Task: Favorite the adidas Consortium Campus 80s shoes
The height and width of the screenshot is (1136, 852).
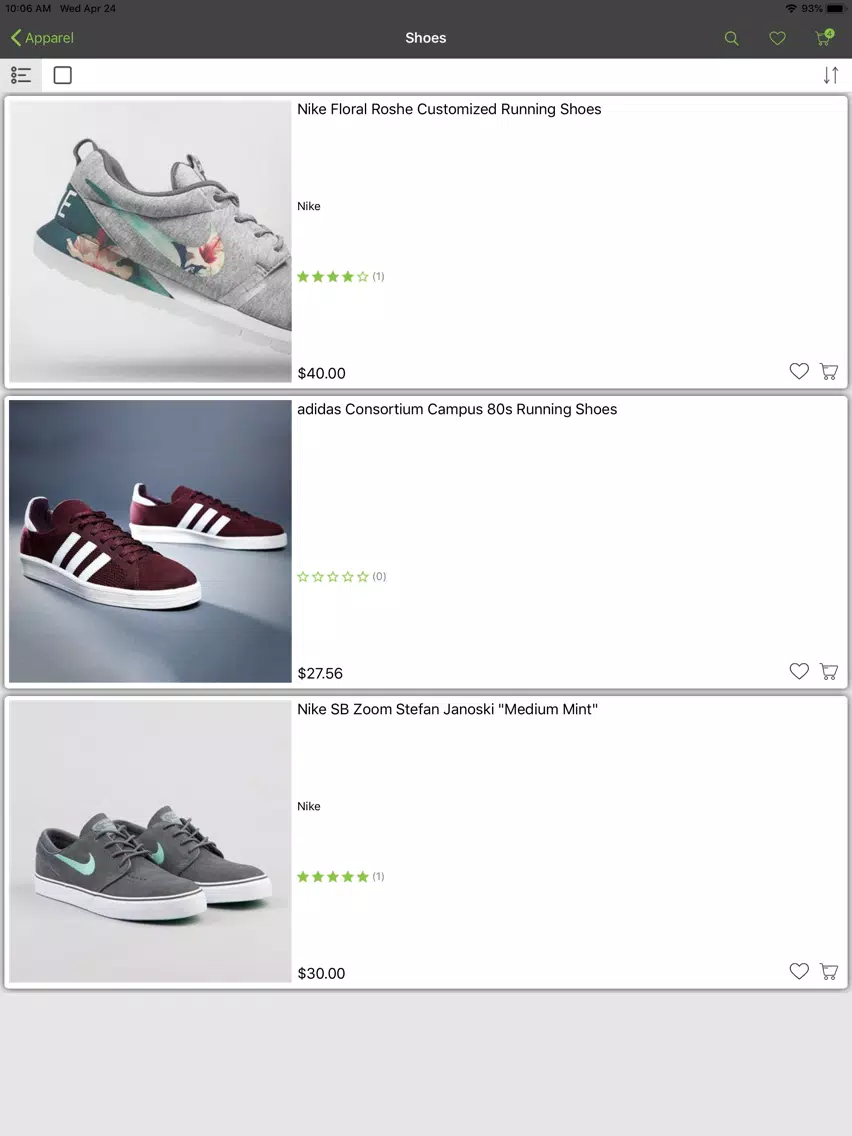Action: click(x=798, y=671)
